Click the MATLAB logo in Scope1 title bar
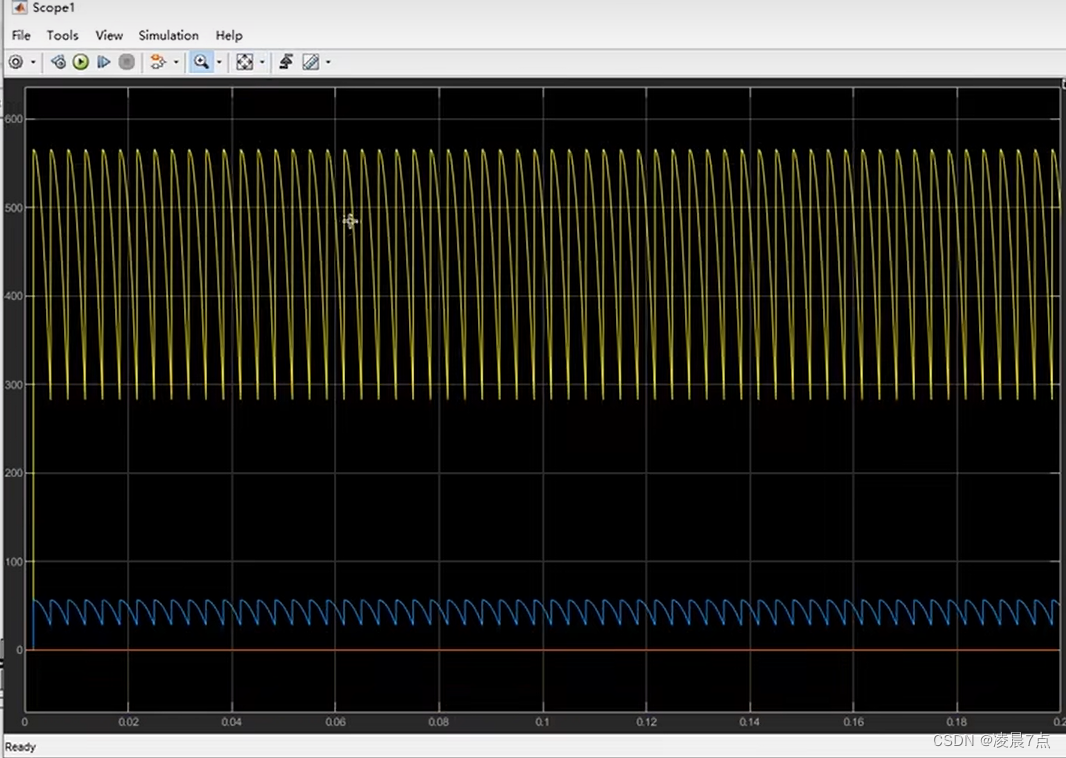This screenshot has height=758, width=1066. [20, 7]
